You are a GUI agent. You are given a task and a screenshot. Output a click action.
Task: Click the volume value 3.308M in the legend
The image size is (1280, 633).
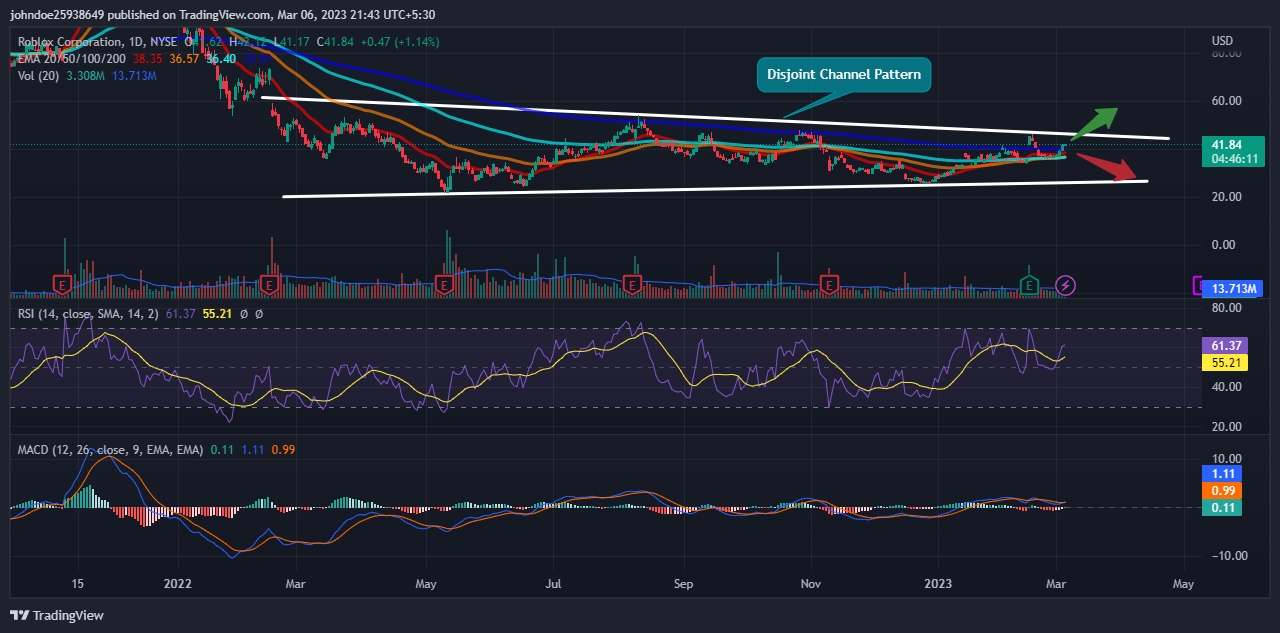[88, 76]
